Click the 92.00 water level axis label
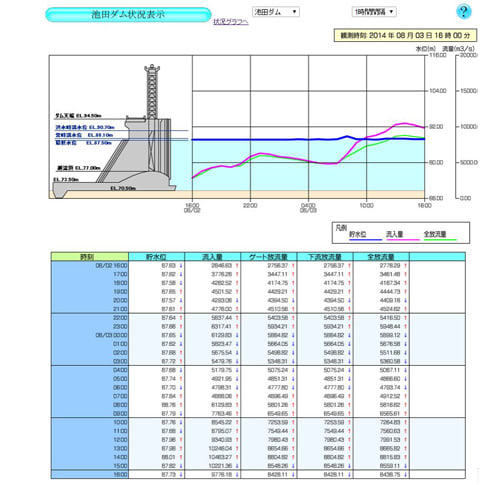The height and width of the screenshot is (485, 480). [x=436, y=127]
